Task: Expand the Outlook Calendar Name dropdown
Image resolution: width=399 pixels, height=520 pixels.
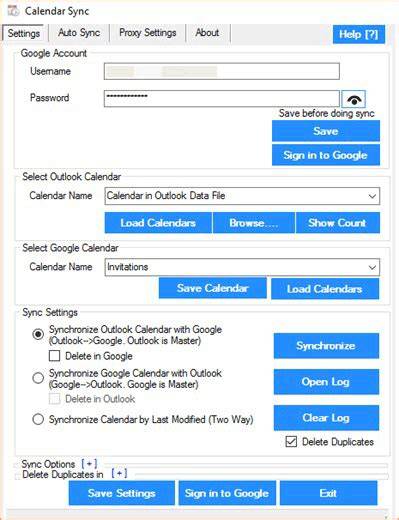Action: tap(242, 196)
